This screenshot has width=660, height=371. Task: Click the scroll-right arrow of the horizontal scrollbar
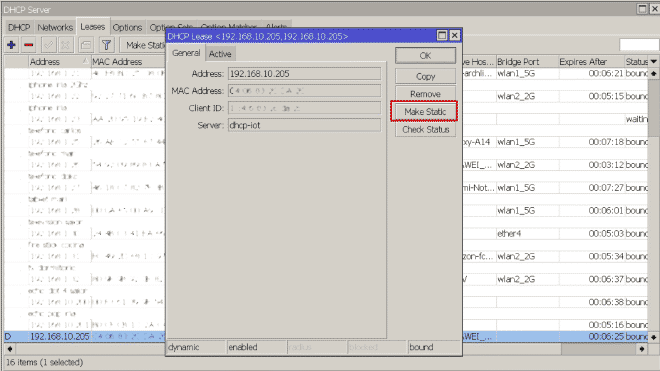641,349
